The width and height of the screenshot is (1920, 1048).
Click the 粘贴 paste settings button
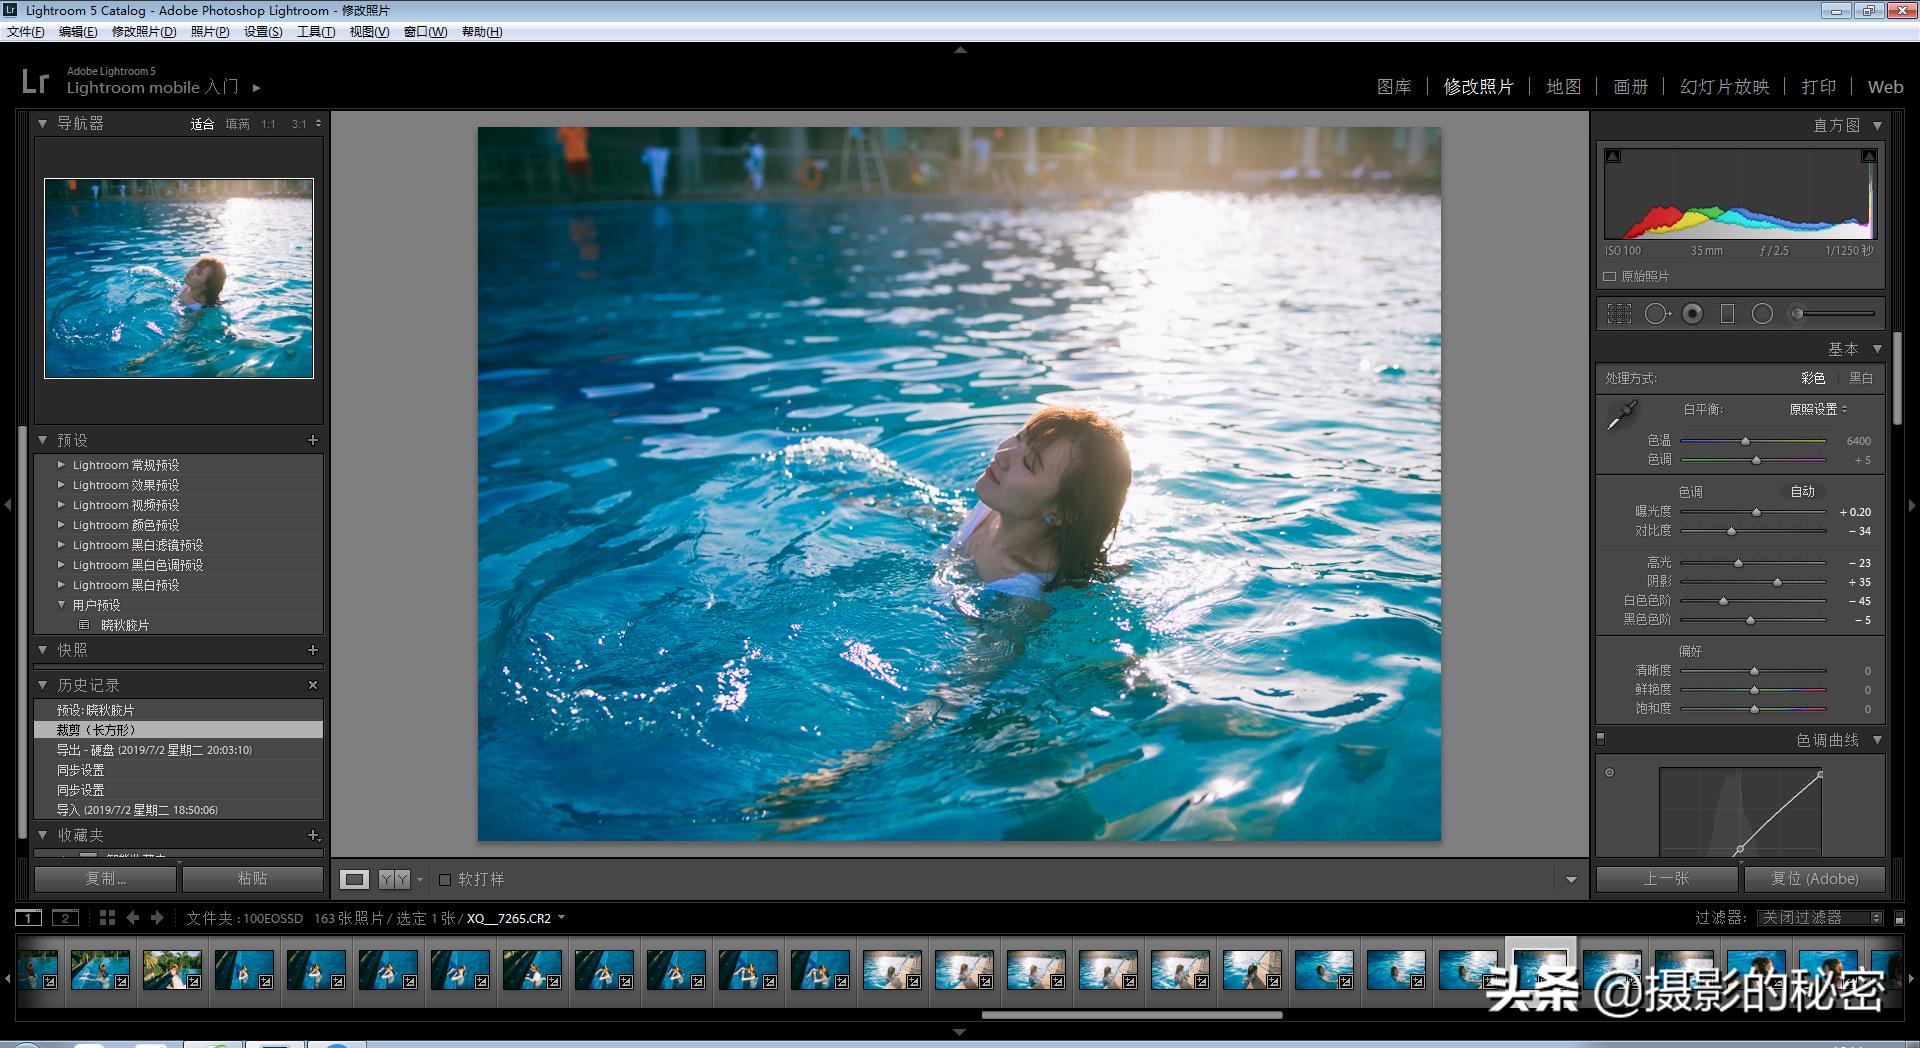click(252, 878)
